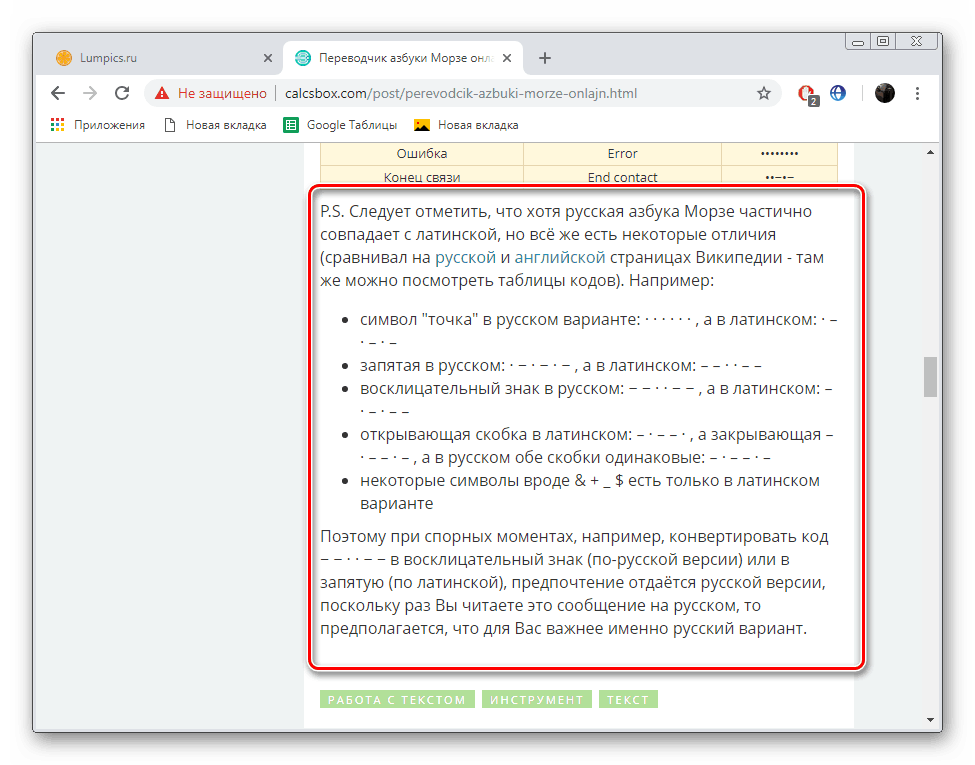Viewport: 975px width, 765px height.
Task: Reload the current page
Action: point(122,94)
